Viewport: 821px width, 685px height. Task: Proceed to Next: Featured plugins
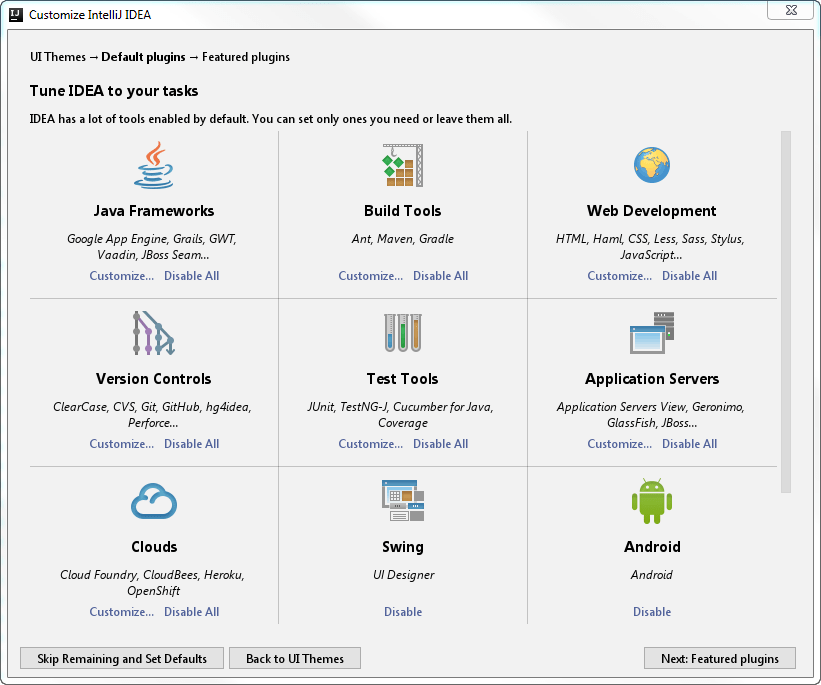(720, 659)
